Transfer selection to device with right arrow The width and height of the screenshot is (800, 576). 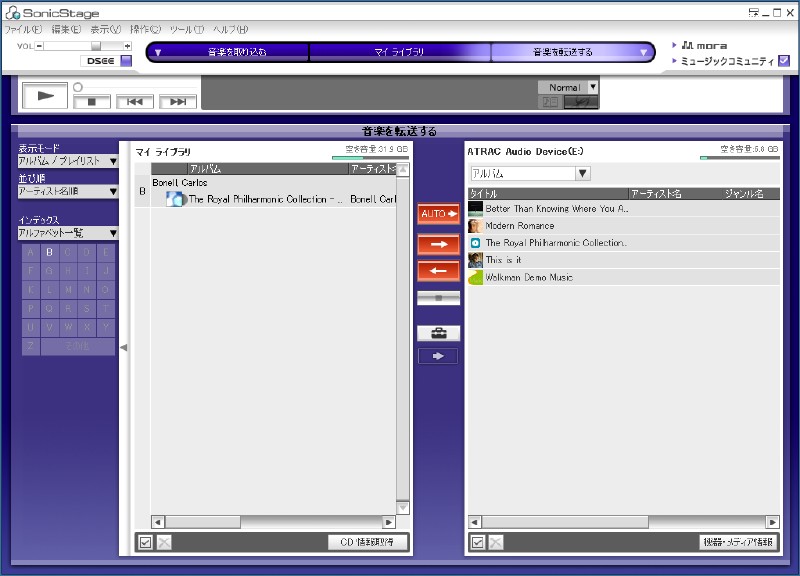[438, 244]
